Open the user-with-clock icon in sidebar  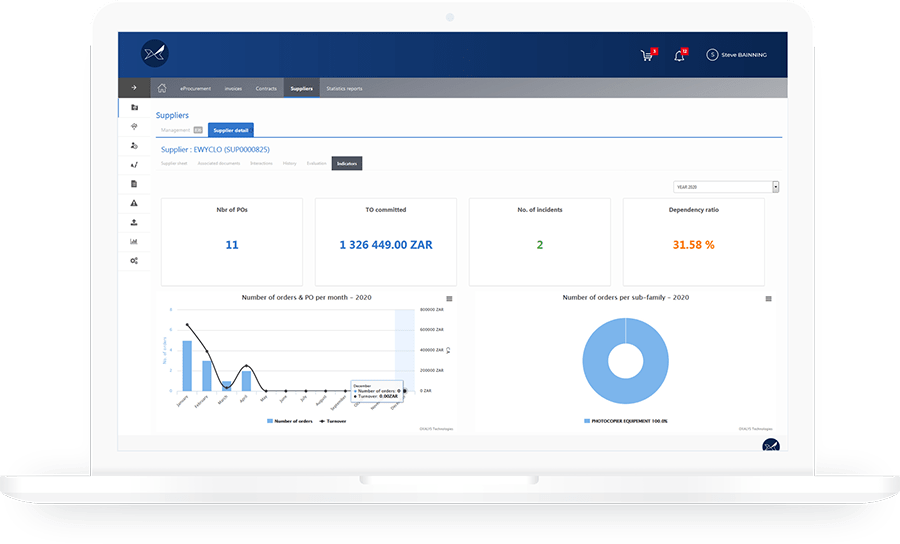[134, 146]
